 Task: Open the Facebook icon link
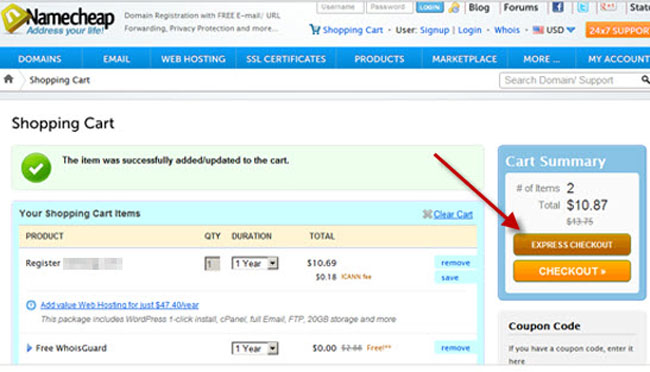point(558,7)
